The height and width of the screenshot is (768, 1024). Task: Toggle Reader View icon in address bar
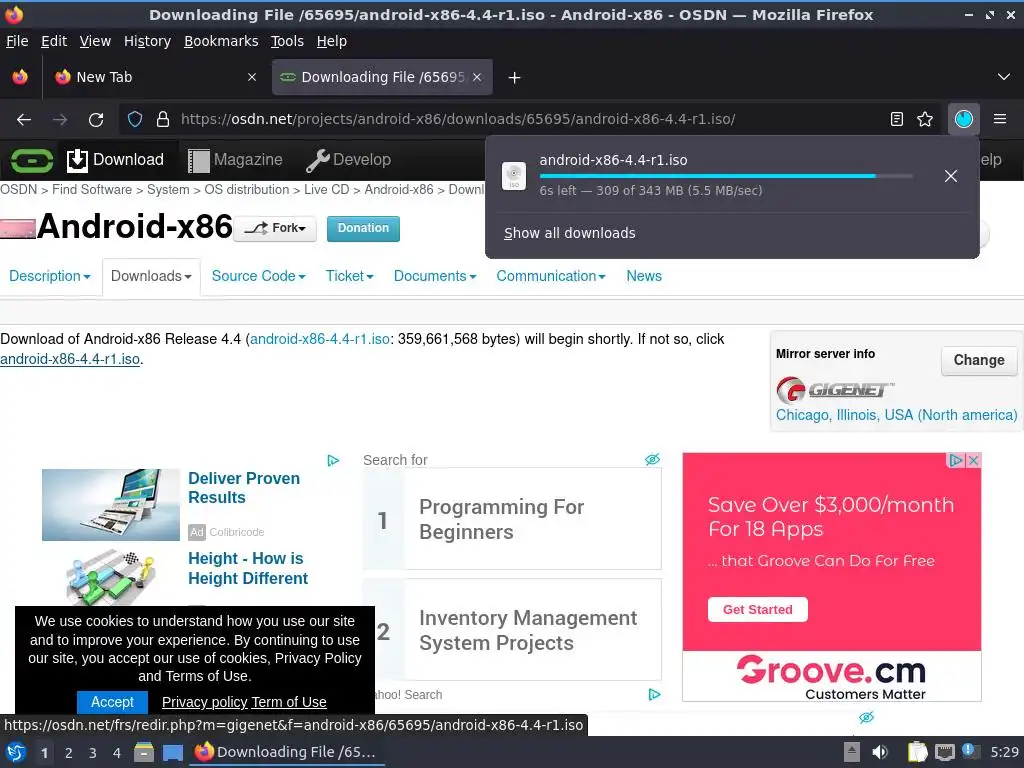point(897,119)
